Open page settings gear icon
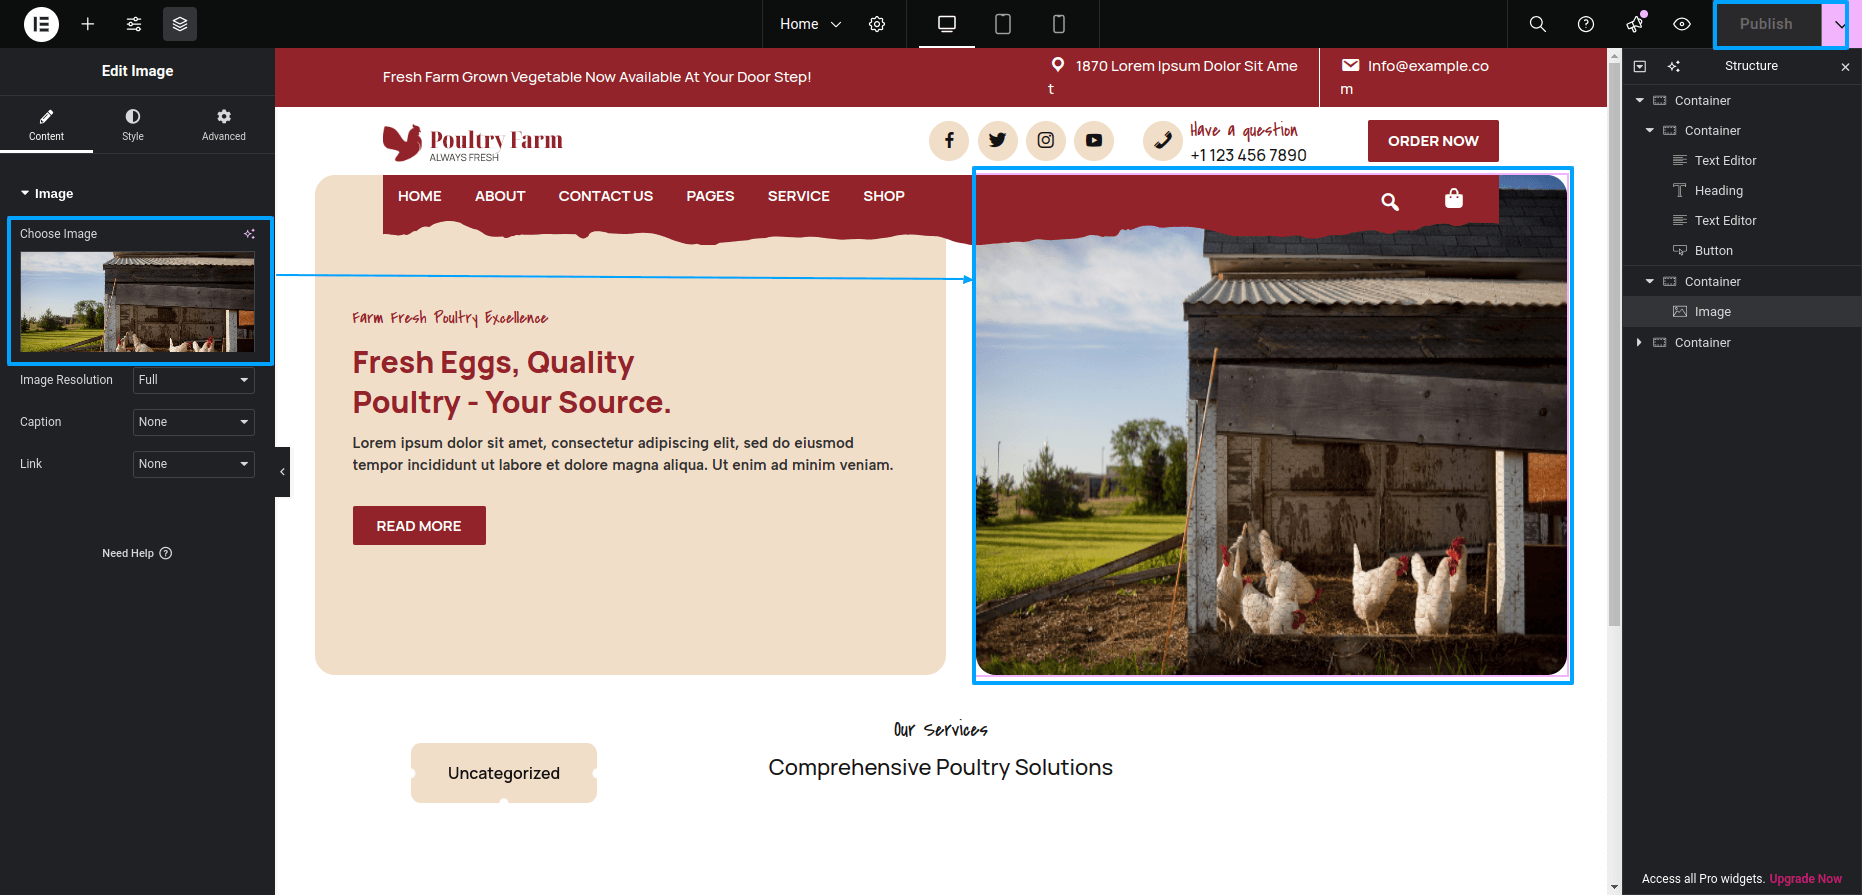Viewport: 1862px width, 895px height. [x=877, y=24]
